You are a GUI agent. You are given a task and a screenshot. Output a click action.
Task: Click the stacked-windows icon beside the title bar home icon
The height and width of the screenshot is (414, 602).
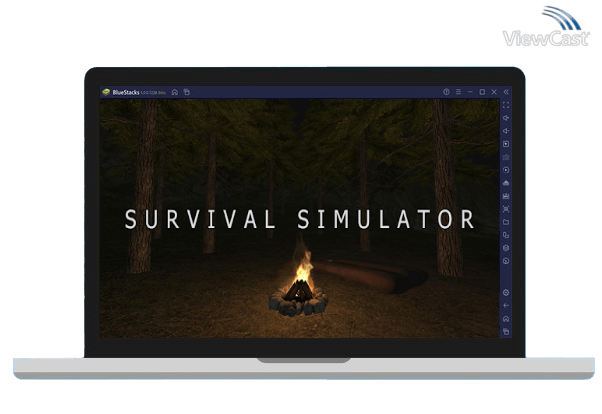coord(187,92)
